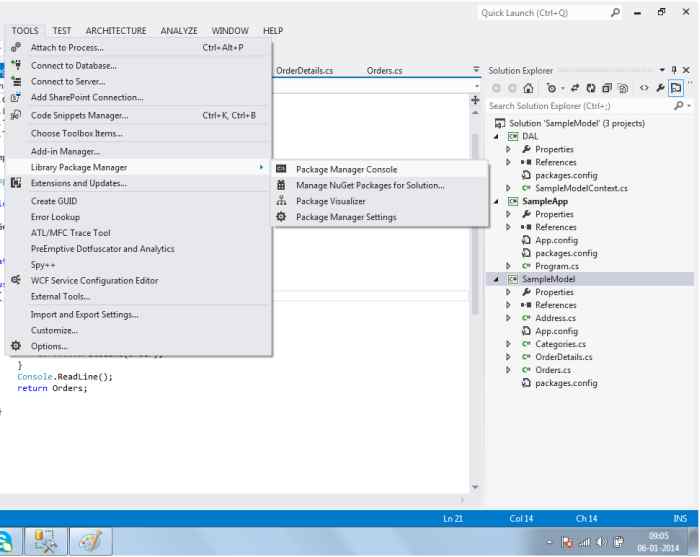Collapse the SampleModel project node
Screen dimensions: 700x557
[x=496, y=279]
